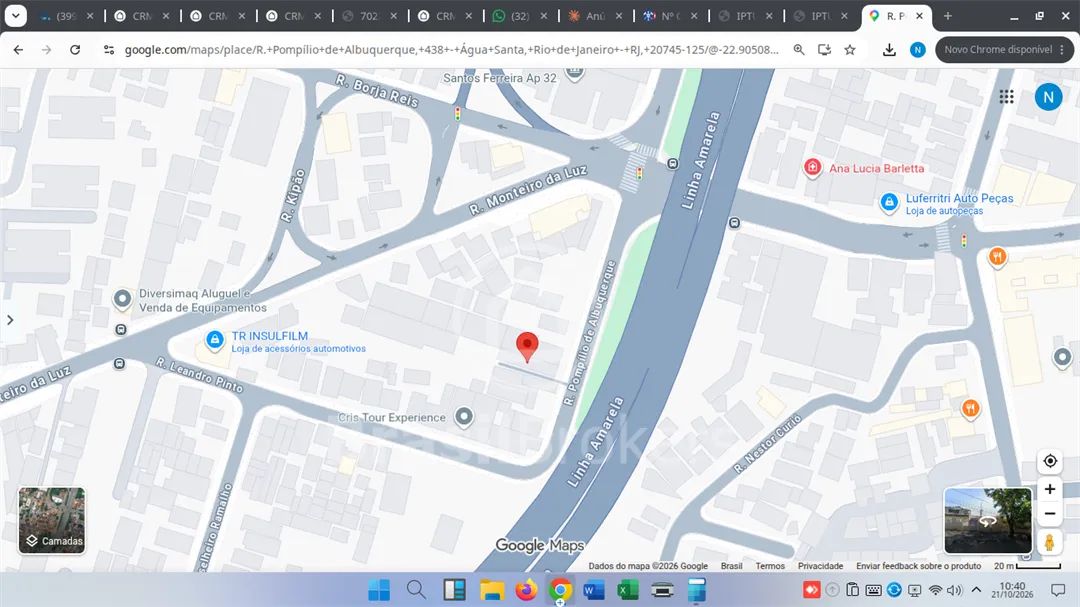Expand the collapsed side panel

pos(10,320)
